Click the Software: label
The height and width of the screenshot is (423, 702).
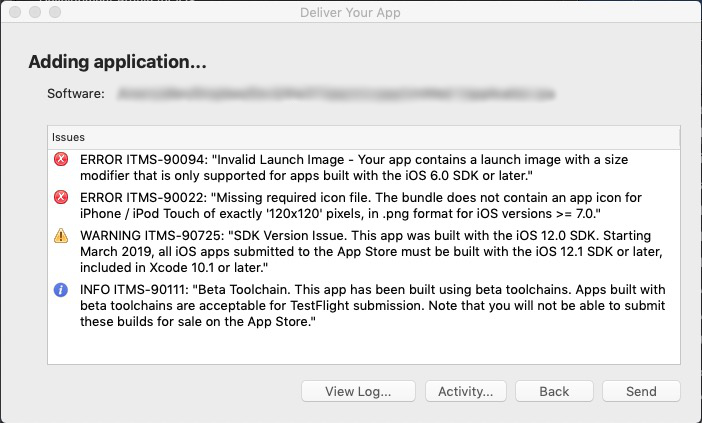point(75,94)
